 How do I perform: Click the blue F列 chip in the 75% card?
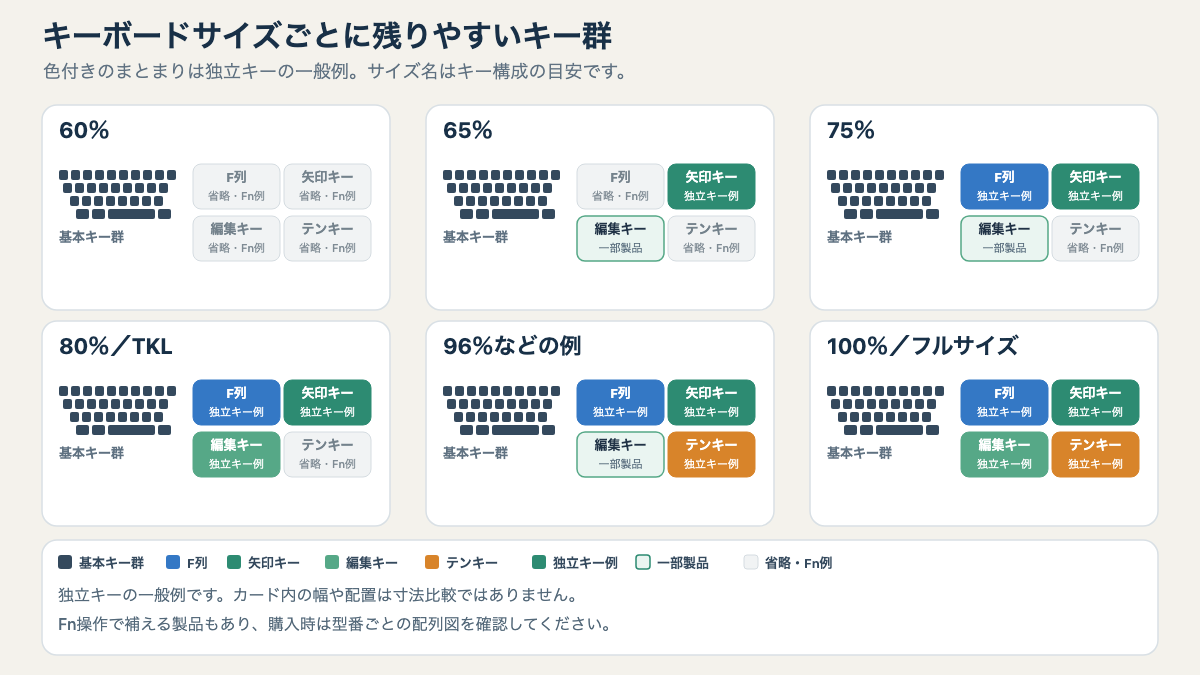click(x=1004, y=186)
